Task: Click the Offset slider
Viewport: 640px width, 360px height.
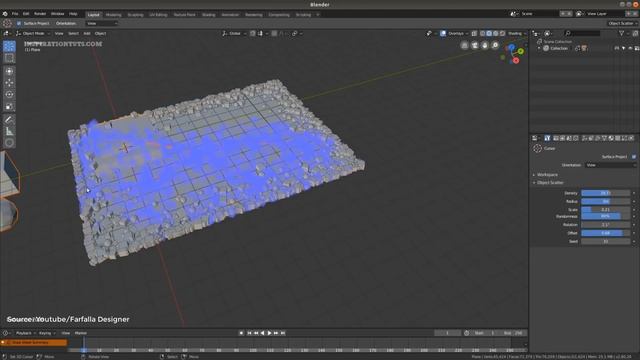Action: pos(606,233)
